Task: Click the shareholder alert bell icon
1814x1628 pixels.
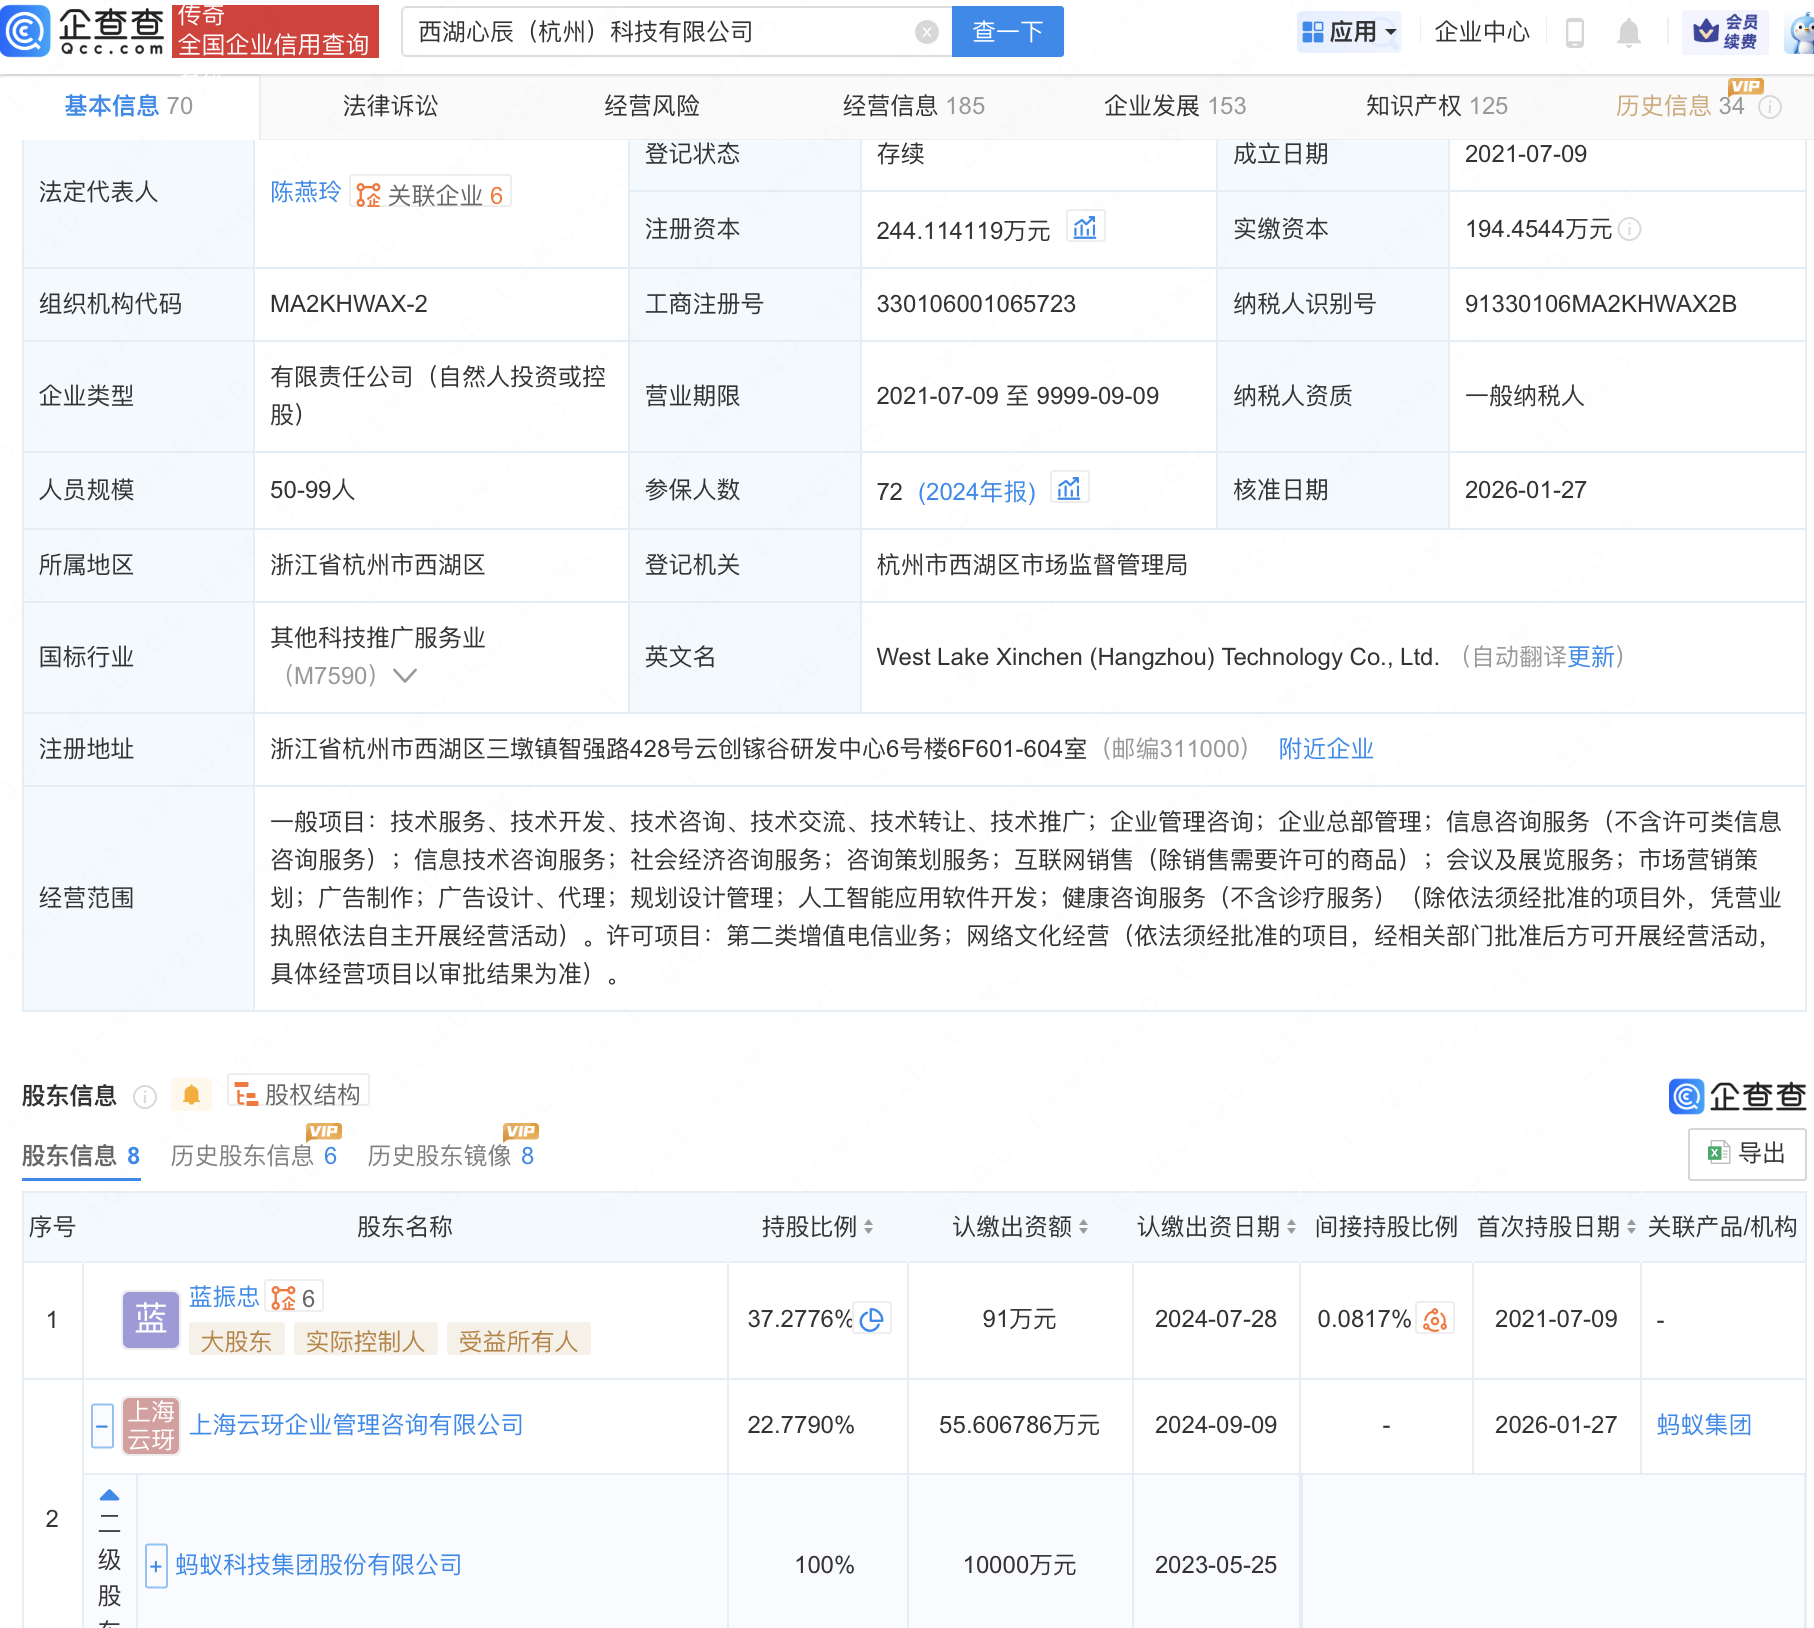Action: point(191,1095)
